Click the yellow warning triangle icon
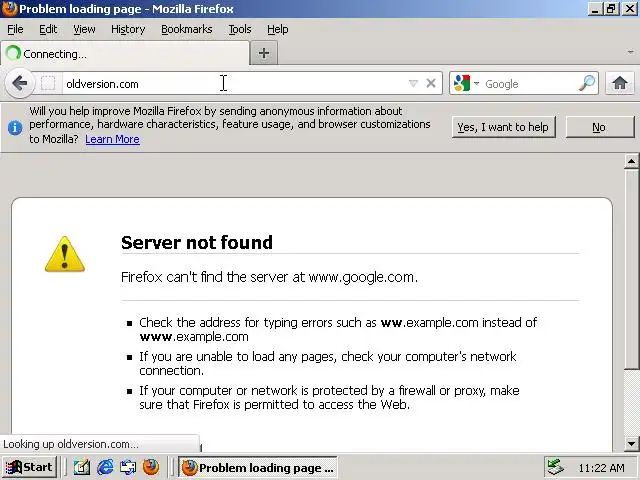This screenshot has height=480, width=640. (x=64, y=255)
